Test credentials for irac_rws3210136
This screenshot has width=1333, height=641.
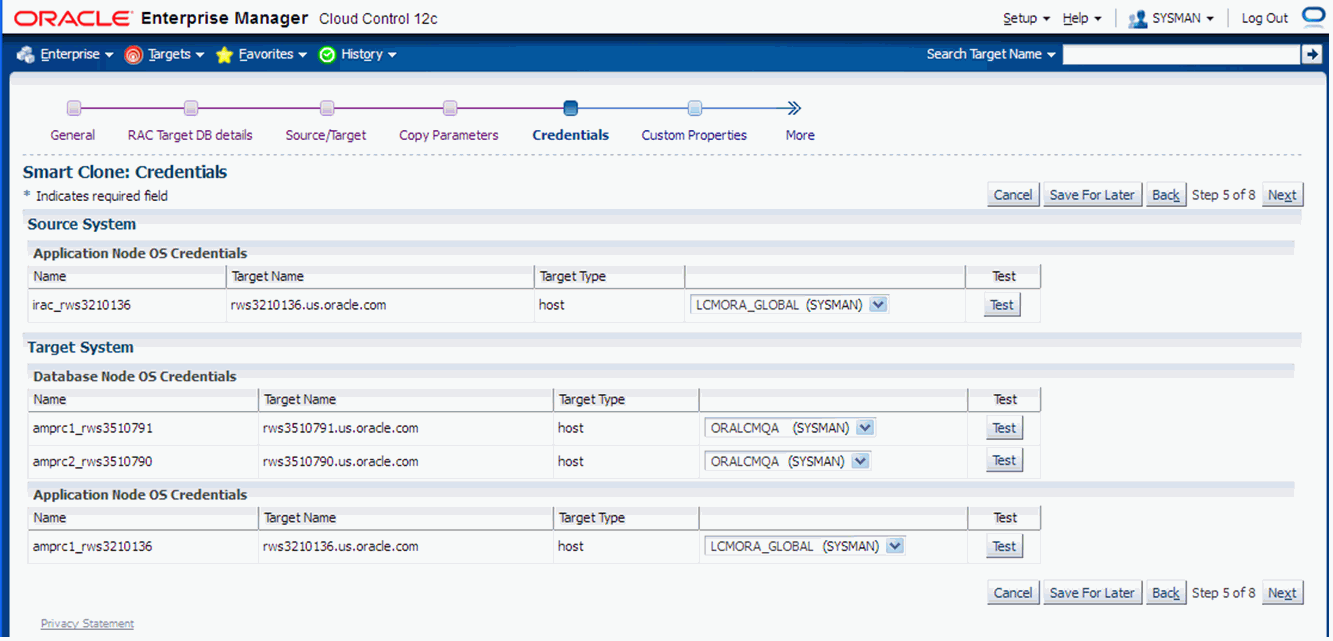(1002, 305)
